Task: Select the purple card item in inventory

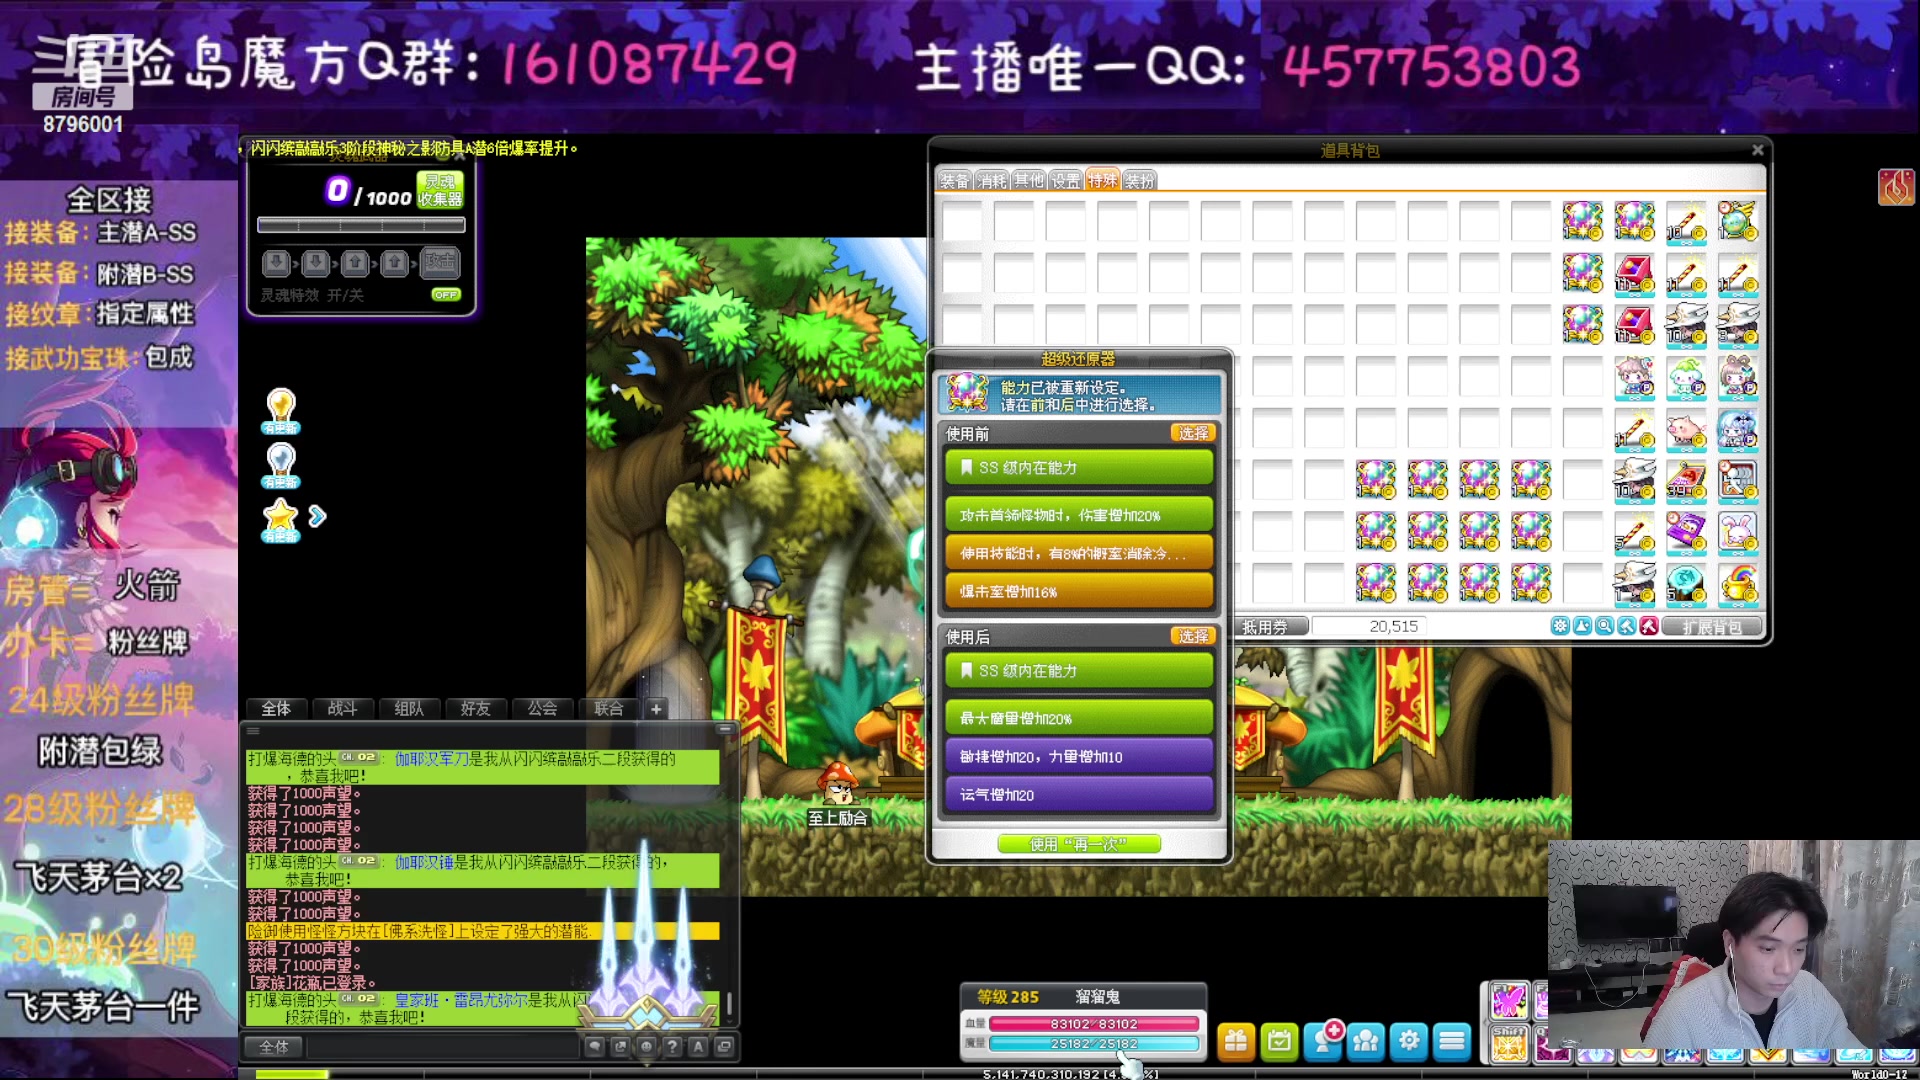Action: click(x=1686, y=532)
